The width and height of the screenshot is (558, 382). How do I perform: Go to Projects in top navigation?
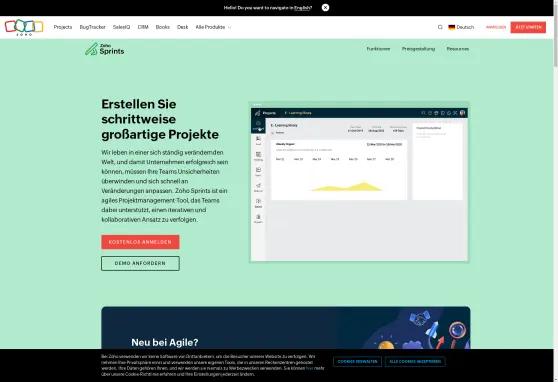pyautogui.click(x=63, y=27)
